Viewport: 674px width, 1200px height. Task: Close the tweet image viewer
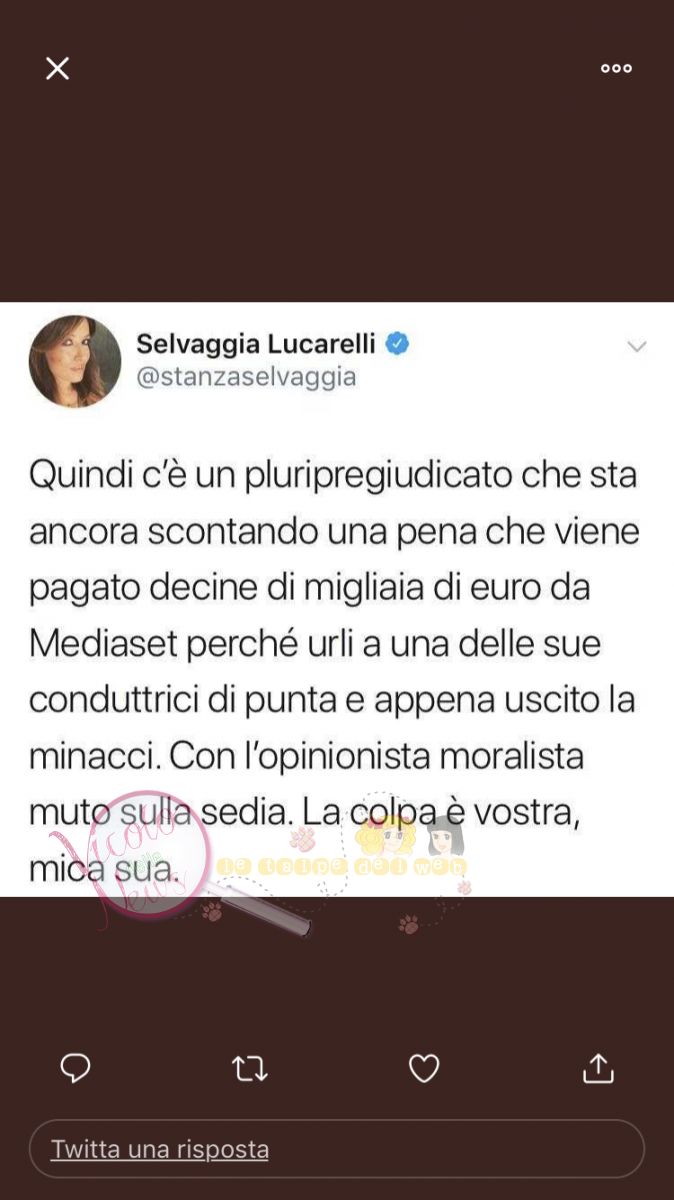pyautogui.click(x=57, y=68)
